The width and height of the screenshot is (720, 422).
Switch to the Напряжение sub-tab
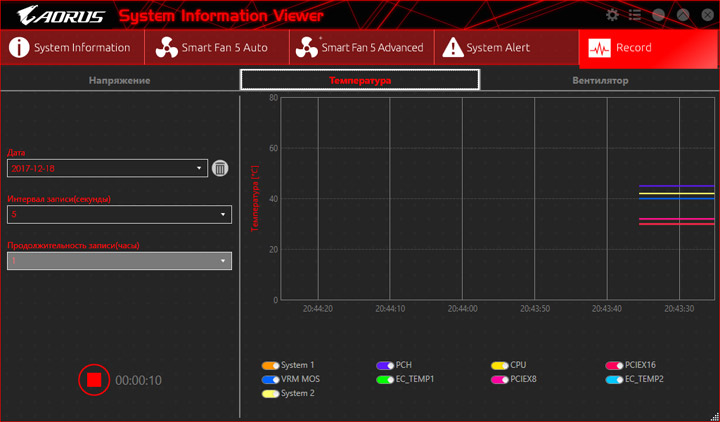(119, 80)
